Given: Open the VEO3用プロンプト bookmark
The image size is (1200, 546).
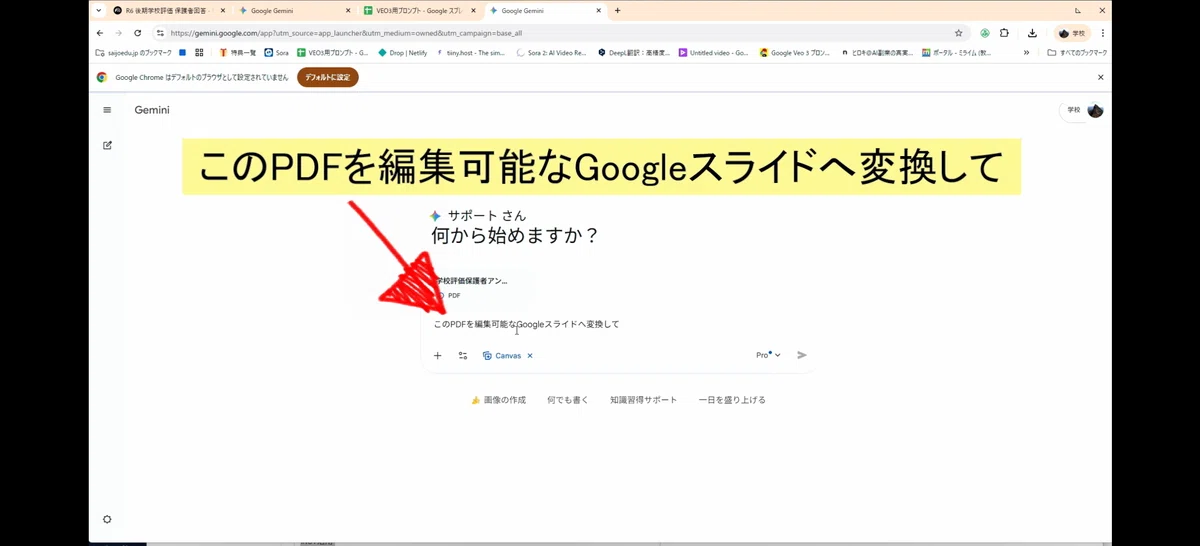Looking at the screenshot, I should pos(332,52).
